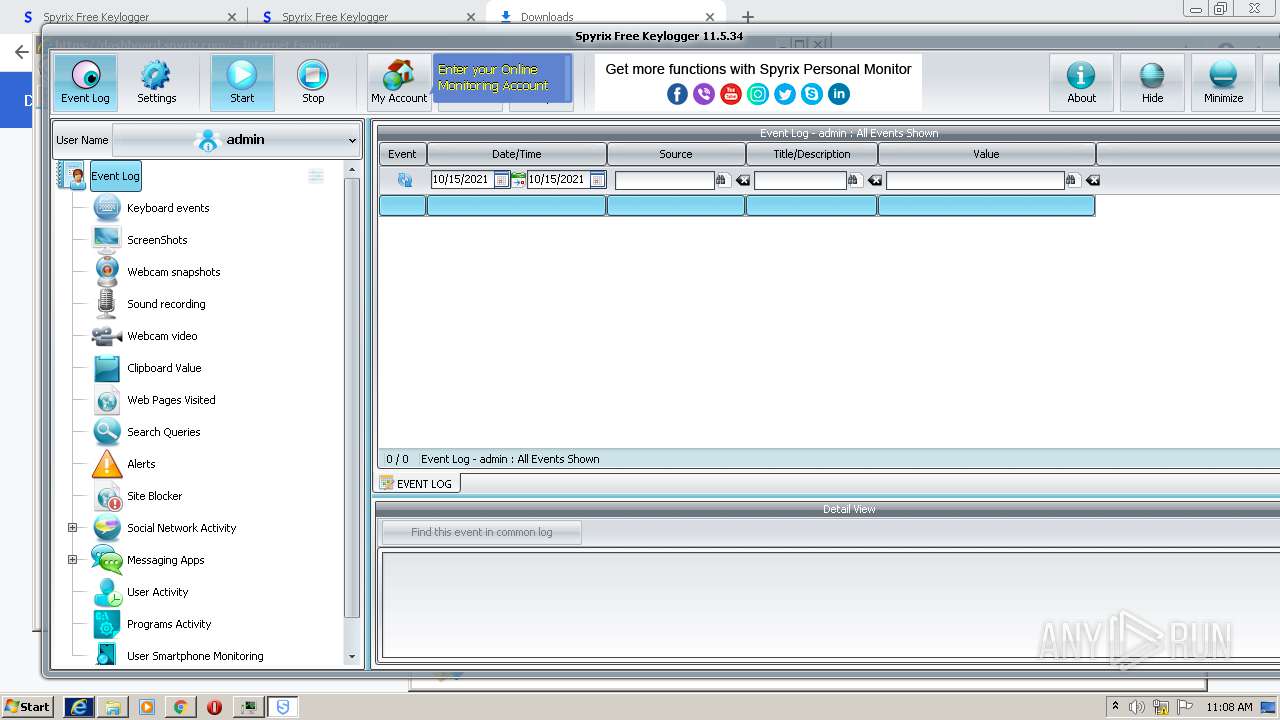Image resolution: width=1280 pixels, height=720 pixels.
Task: Select Clipboard Value in the tree
Action: (x=164, y=368)
